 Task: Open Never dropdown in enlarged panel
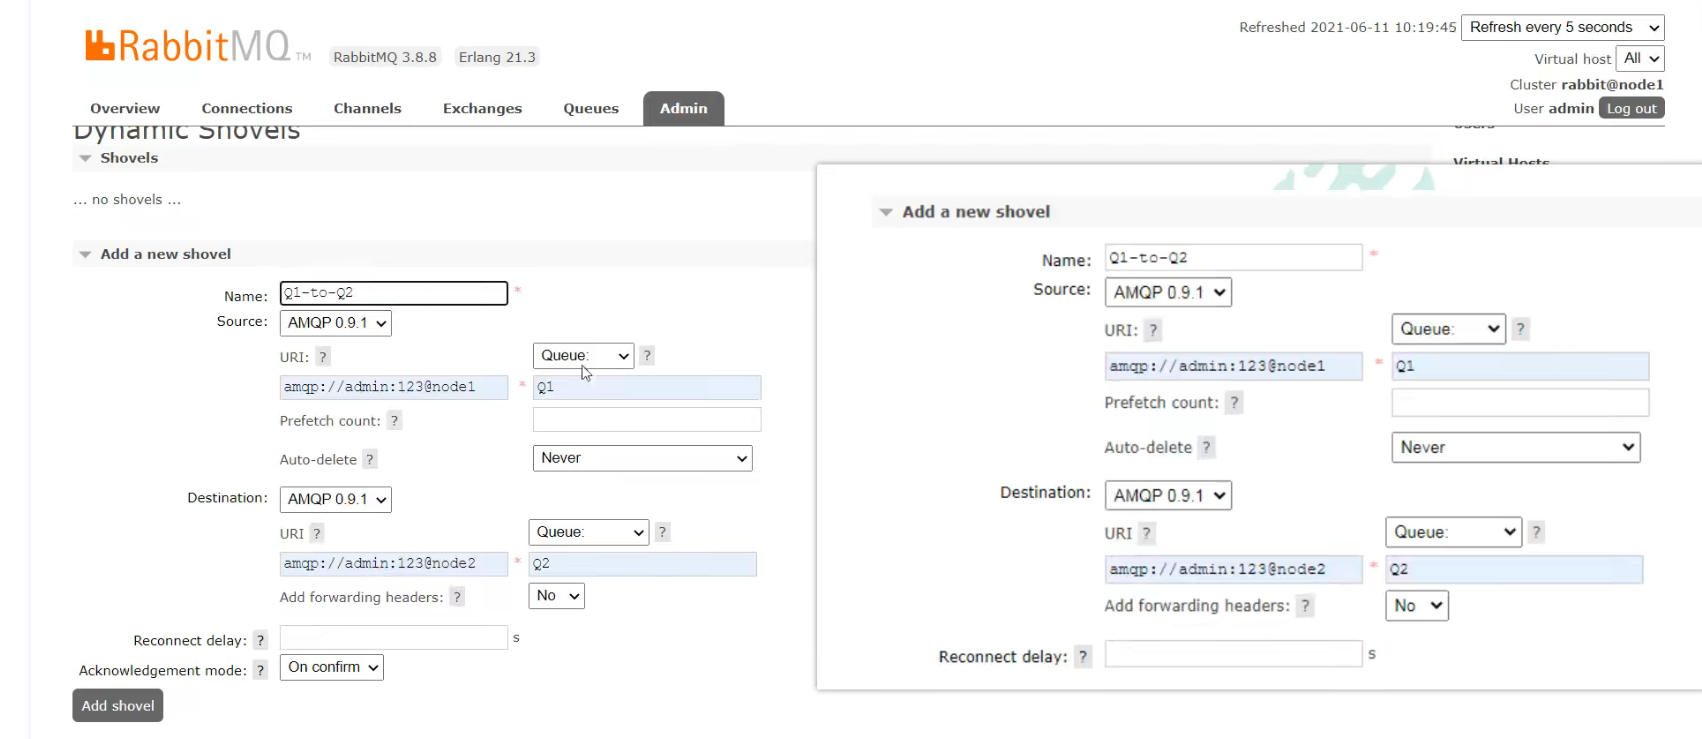point(1516,447)
